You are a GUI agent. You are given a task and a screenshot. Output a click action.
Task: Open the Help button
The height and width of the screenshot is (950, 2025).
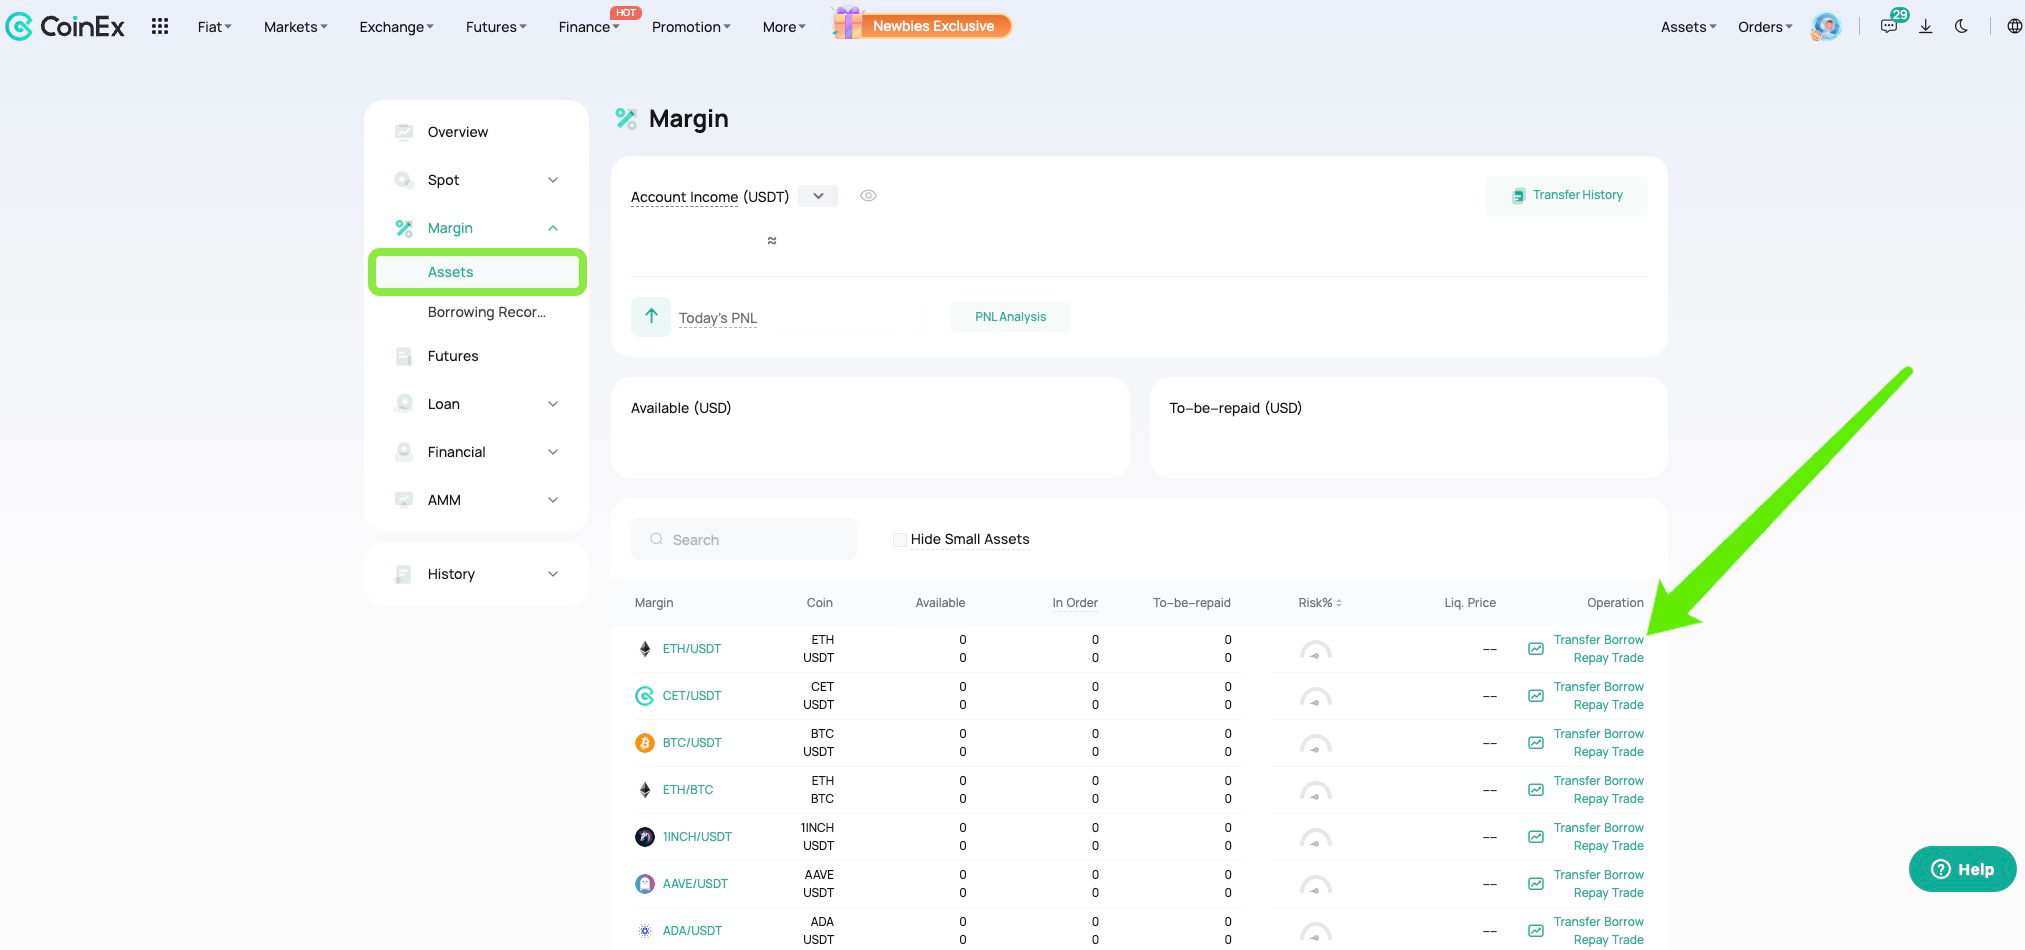[1962, 869]
